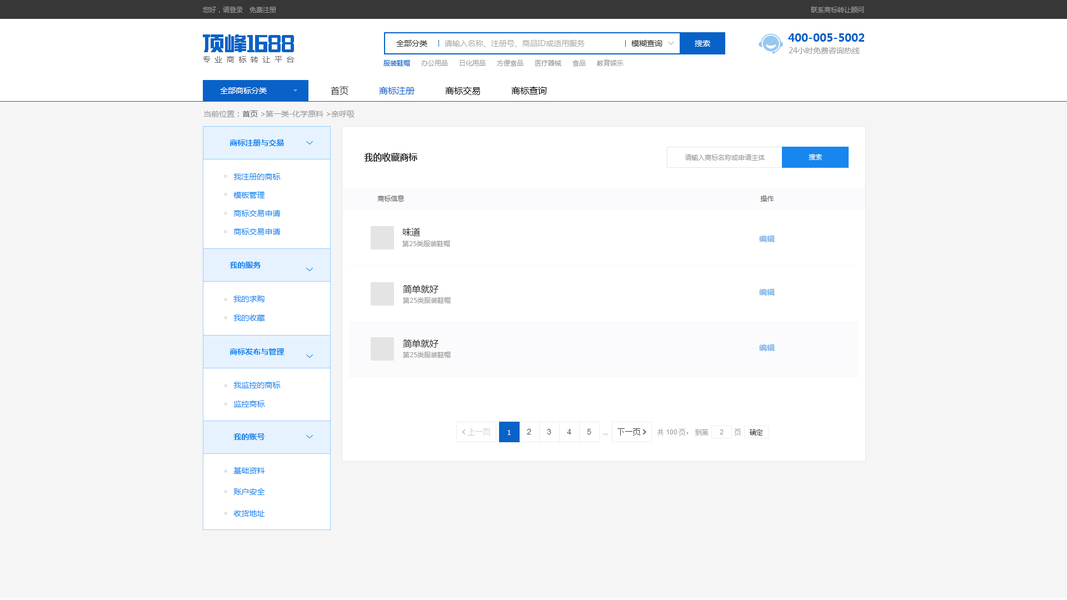Focus the jump-to-page number field

pos(721,432)
